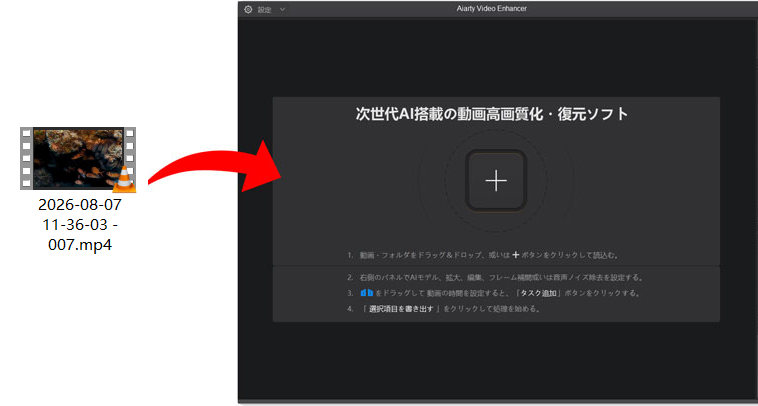Click the step 2 AIモデル instruction line

click(496, 277)
